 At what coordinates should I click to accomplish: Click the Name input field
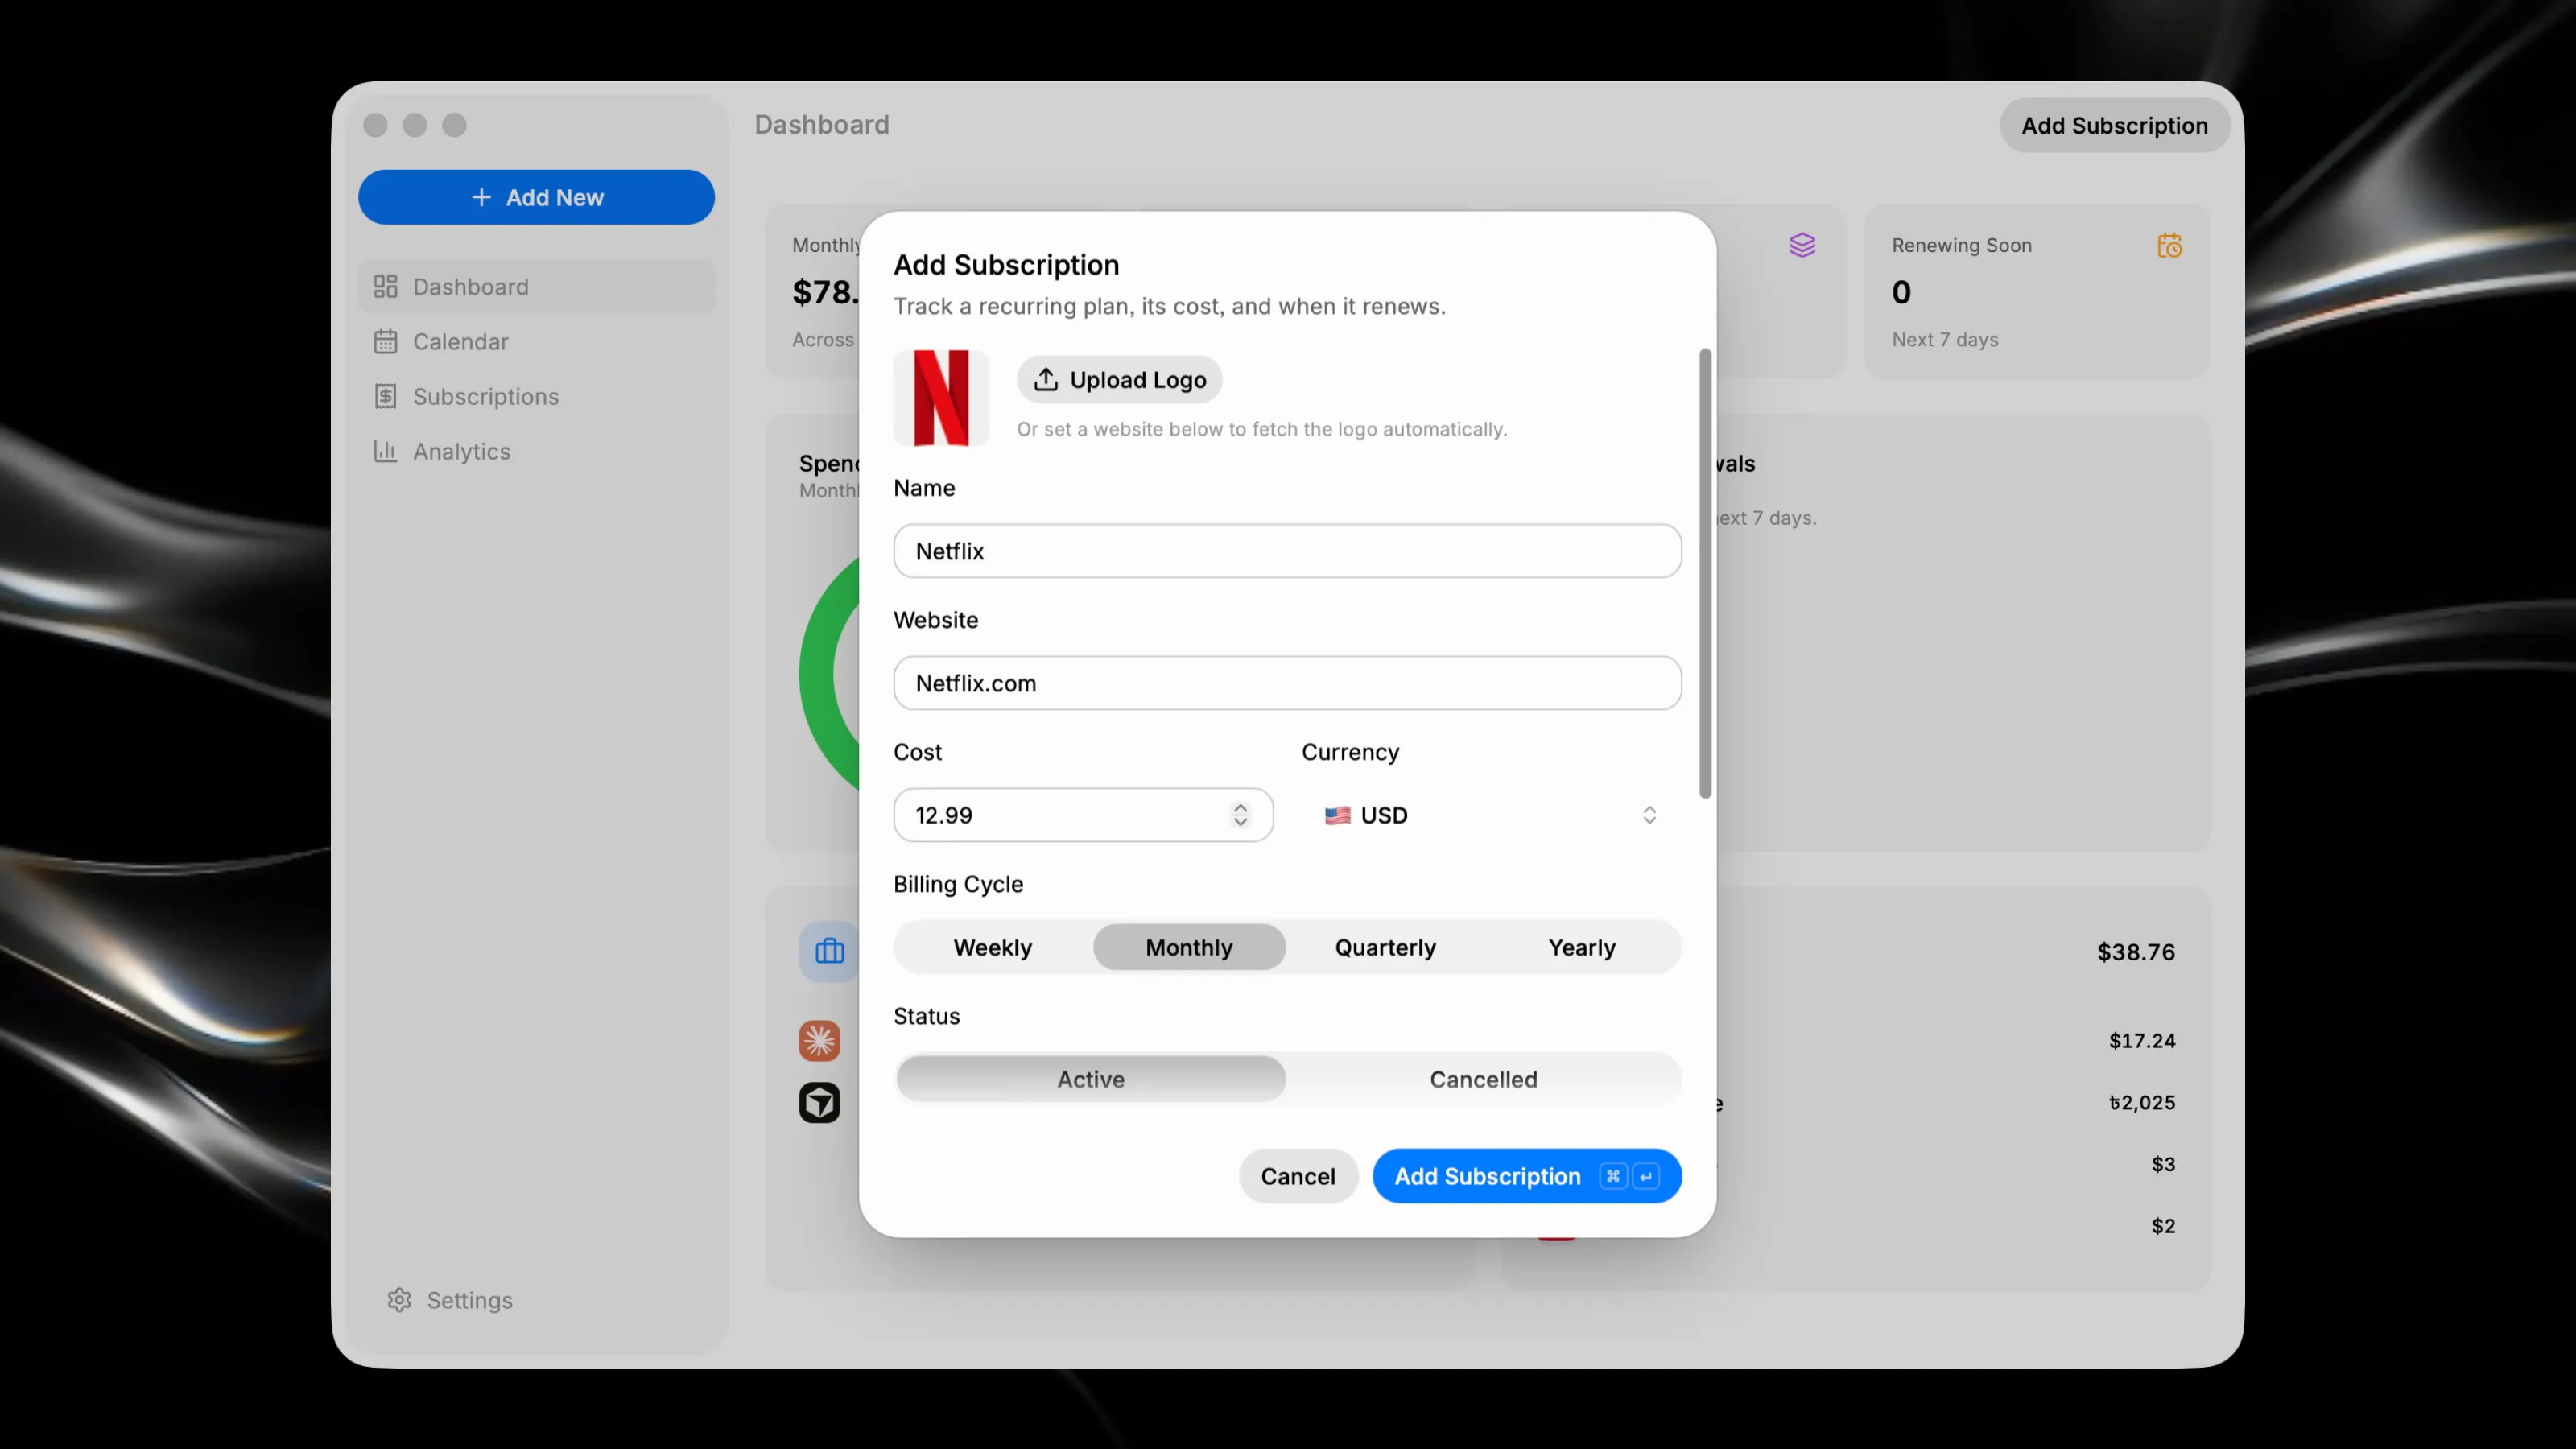pos(1287,551)
